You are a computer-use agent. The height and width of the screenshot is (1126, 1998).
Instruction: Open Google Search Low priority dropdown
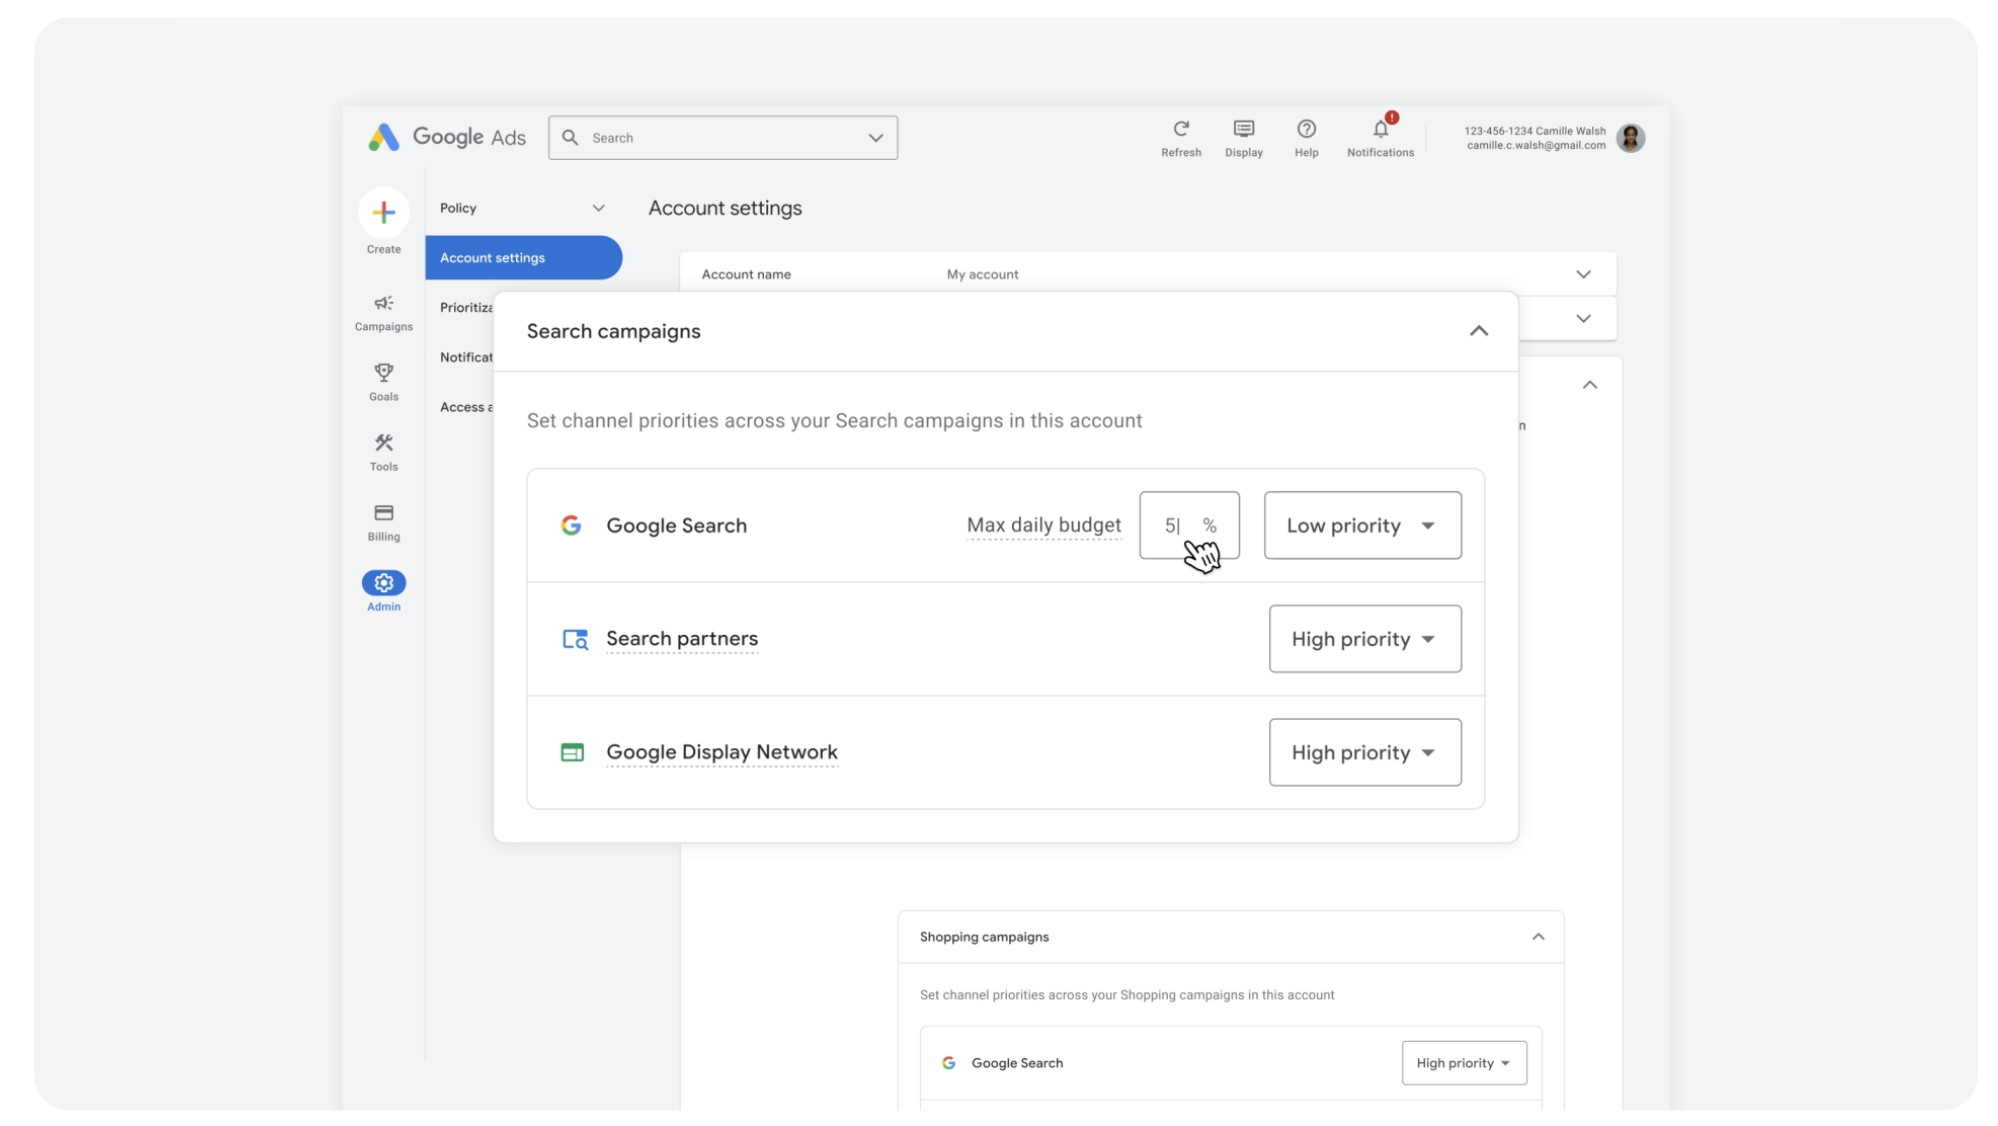(x=1362, y=525)
